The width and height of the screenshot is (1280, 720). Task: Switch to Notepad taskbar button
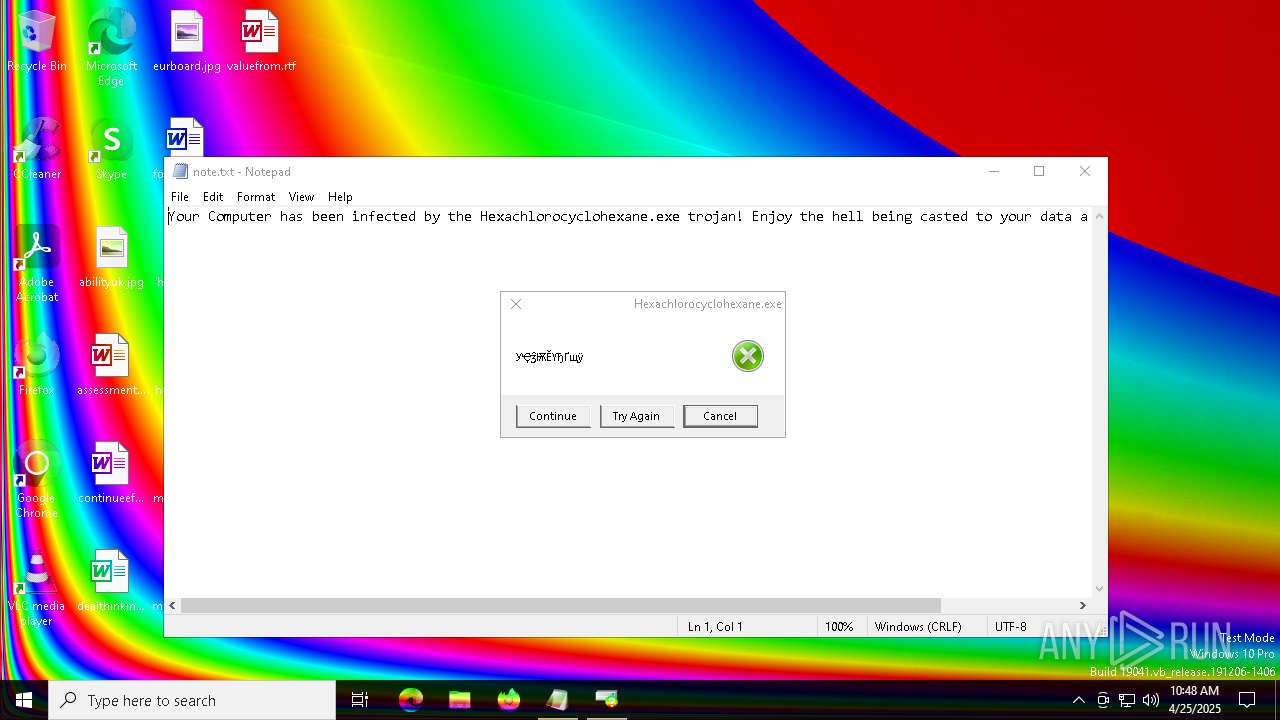point(558,700)
